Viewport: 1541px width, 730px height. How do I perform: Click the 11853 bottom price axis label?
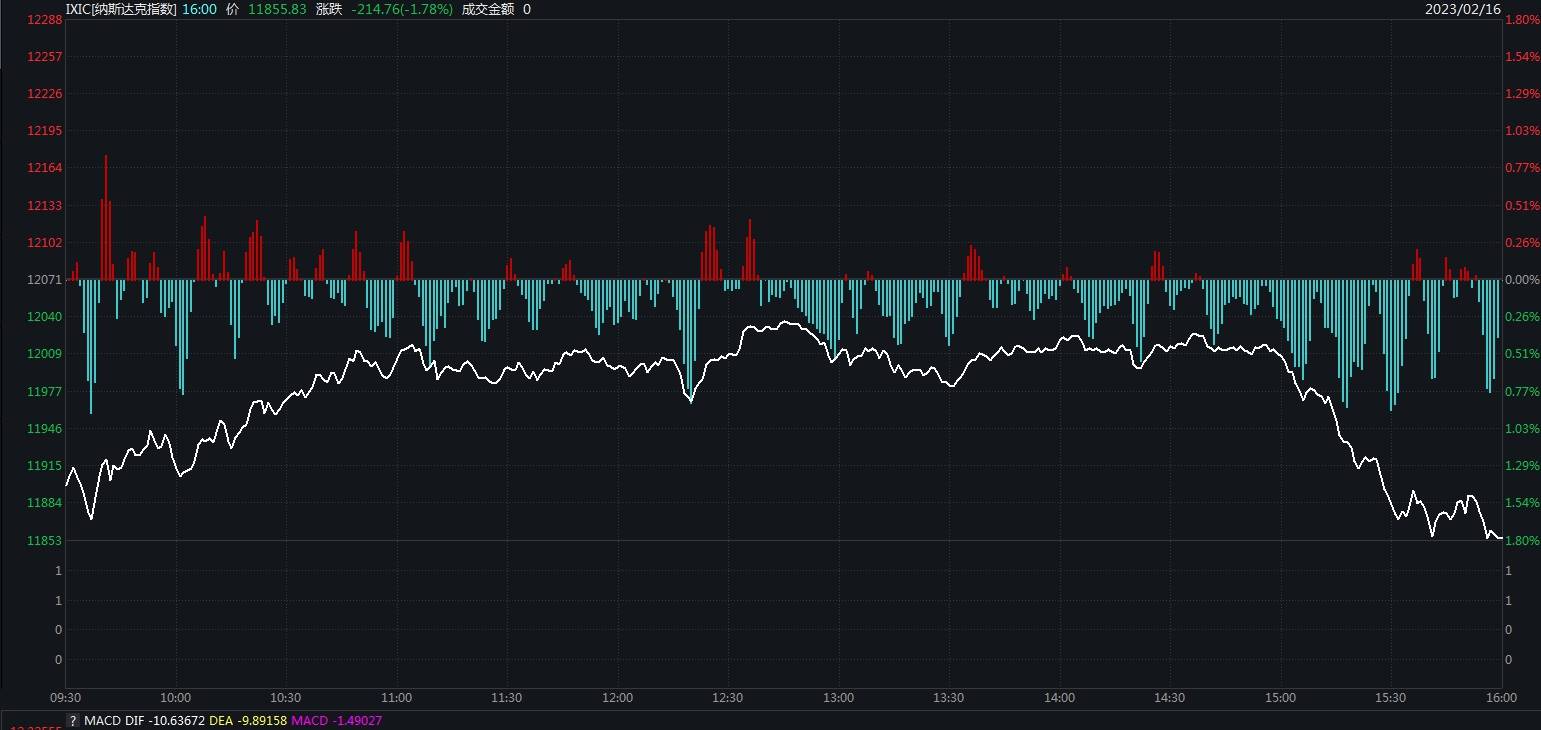pos(46,541)
